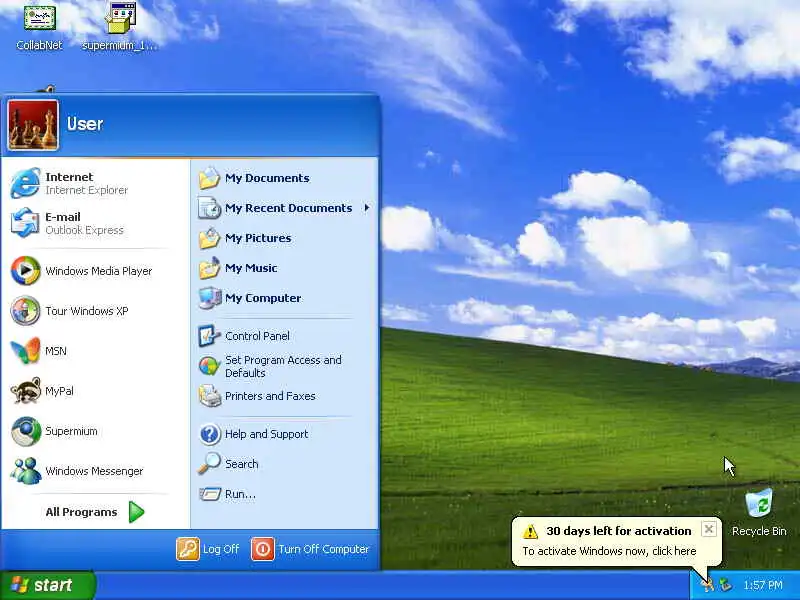Select the Recycle Bin on the desktop

point(759,512)
